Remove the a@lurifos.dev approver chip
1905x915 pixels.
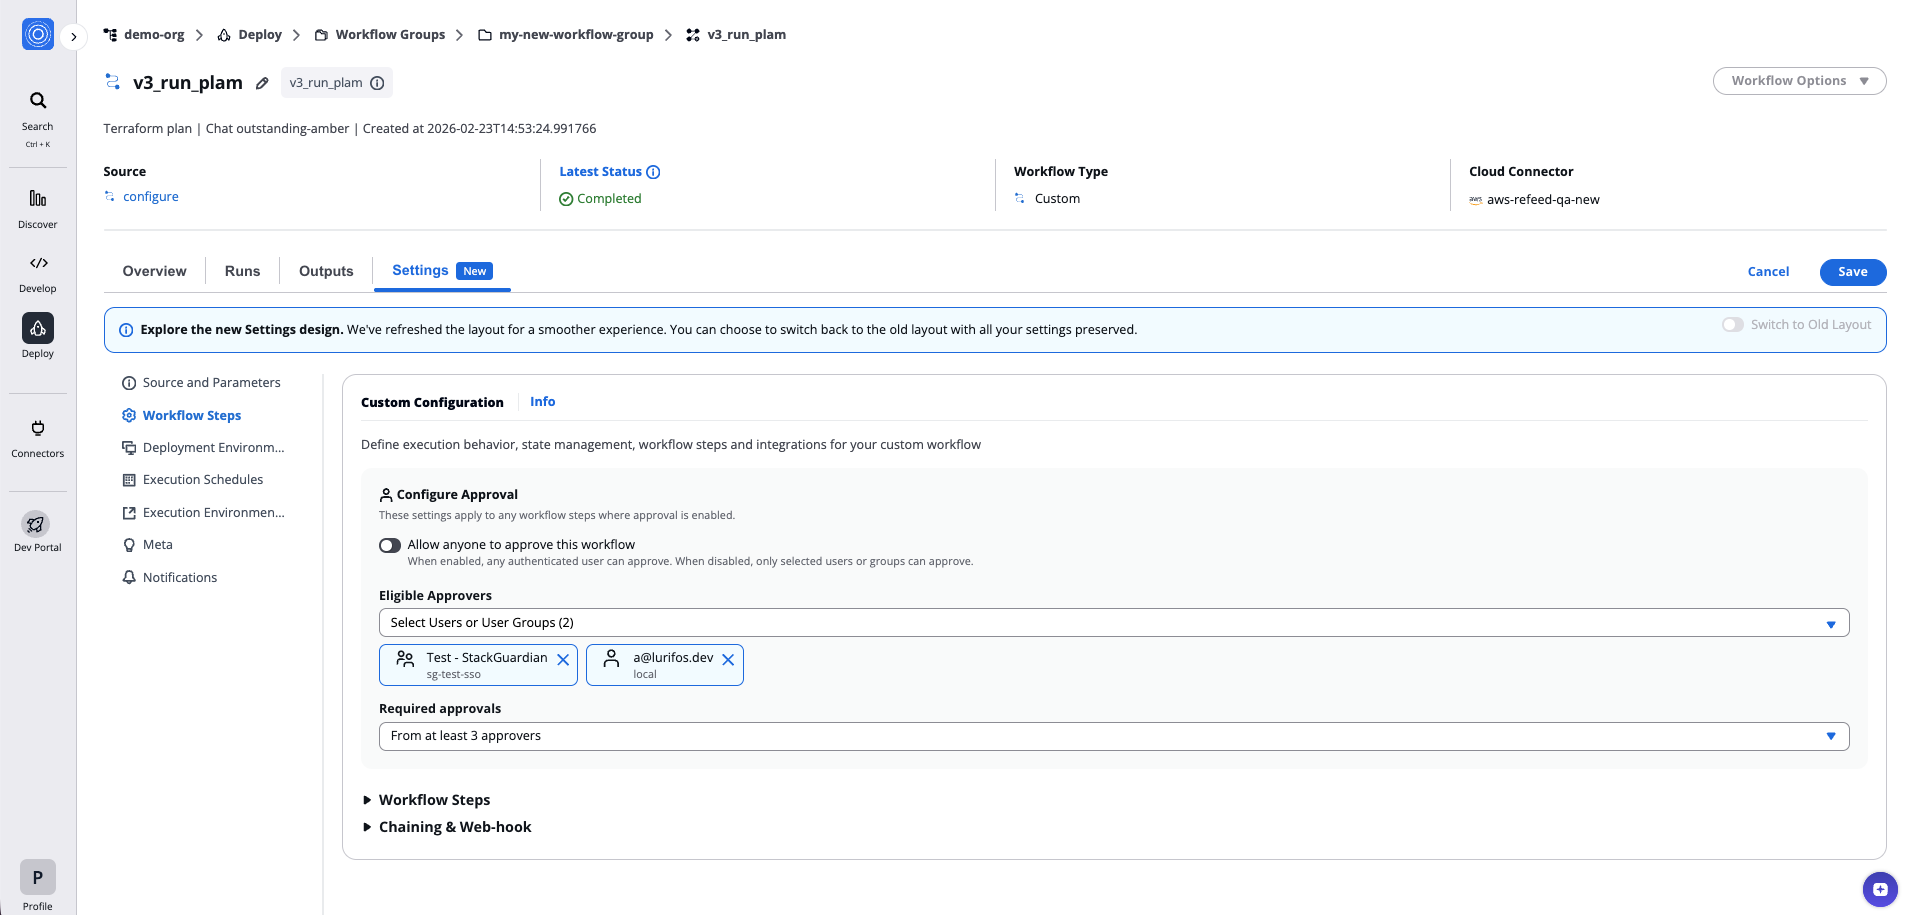click(729, 659)
